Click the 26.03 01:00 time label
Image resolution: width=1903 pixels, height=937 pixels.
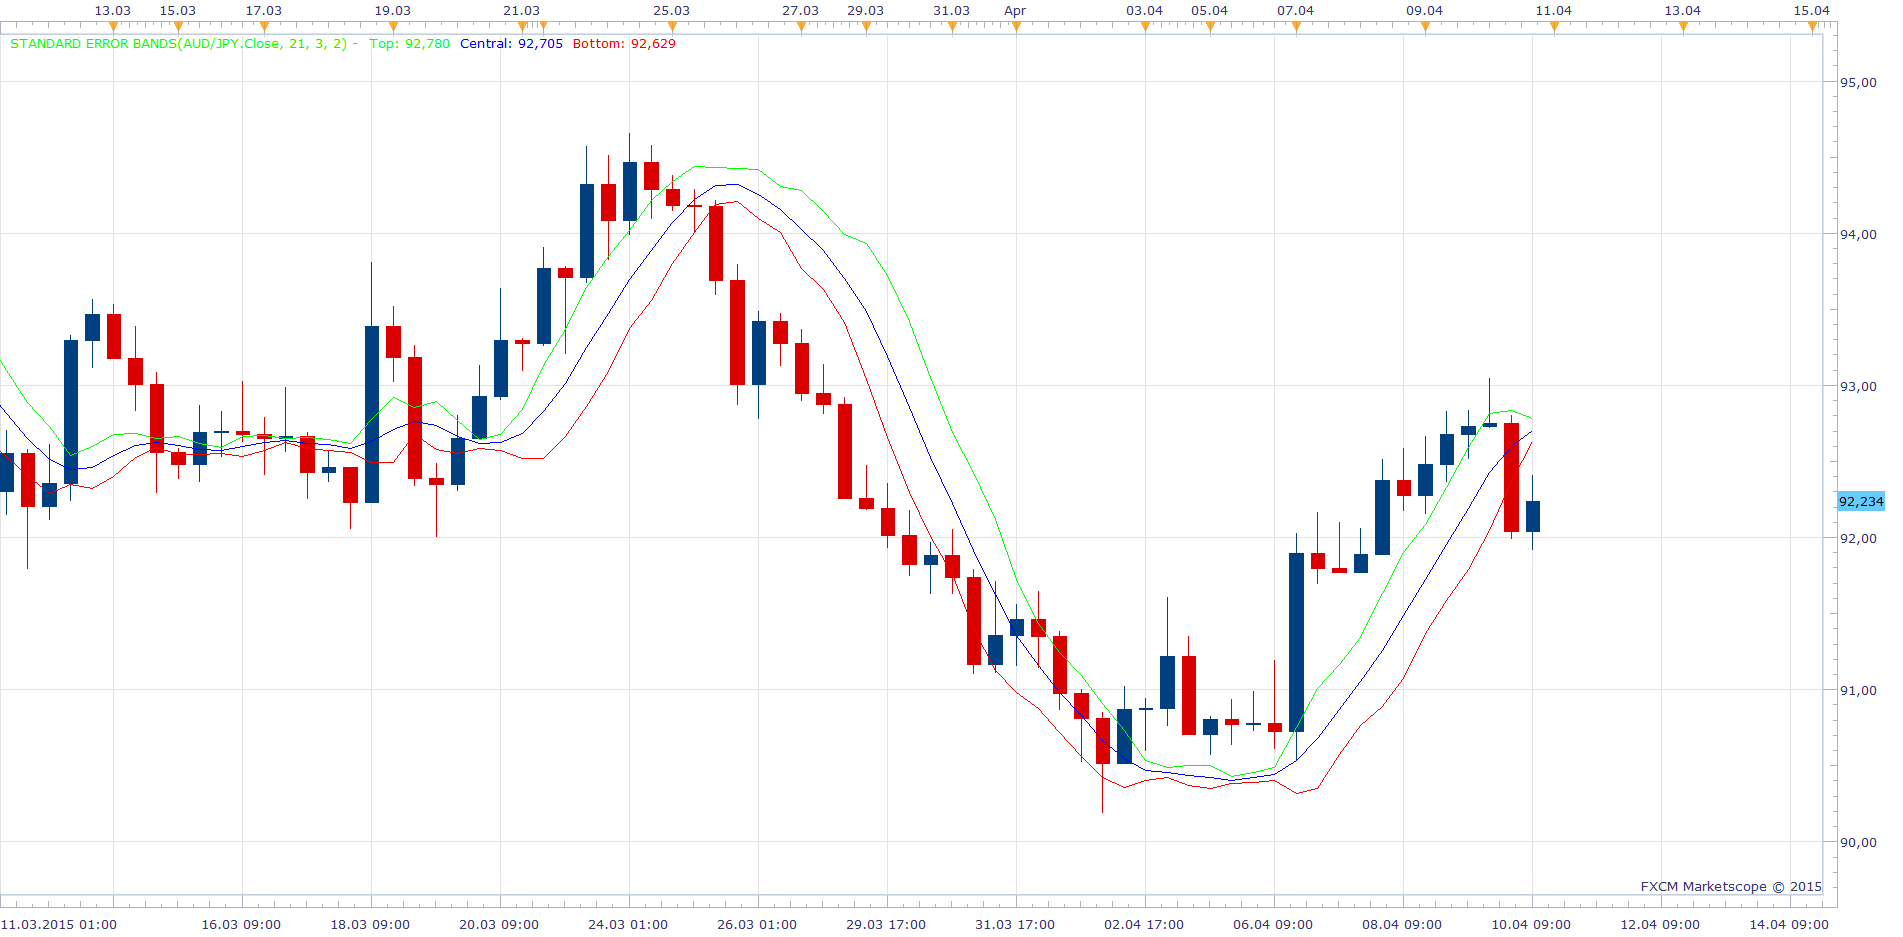click(757, 925)
